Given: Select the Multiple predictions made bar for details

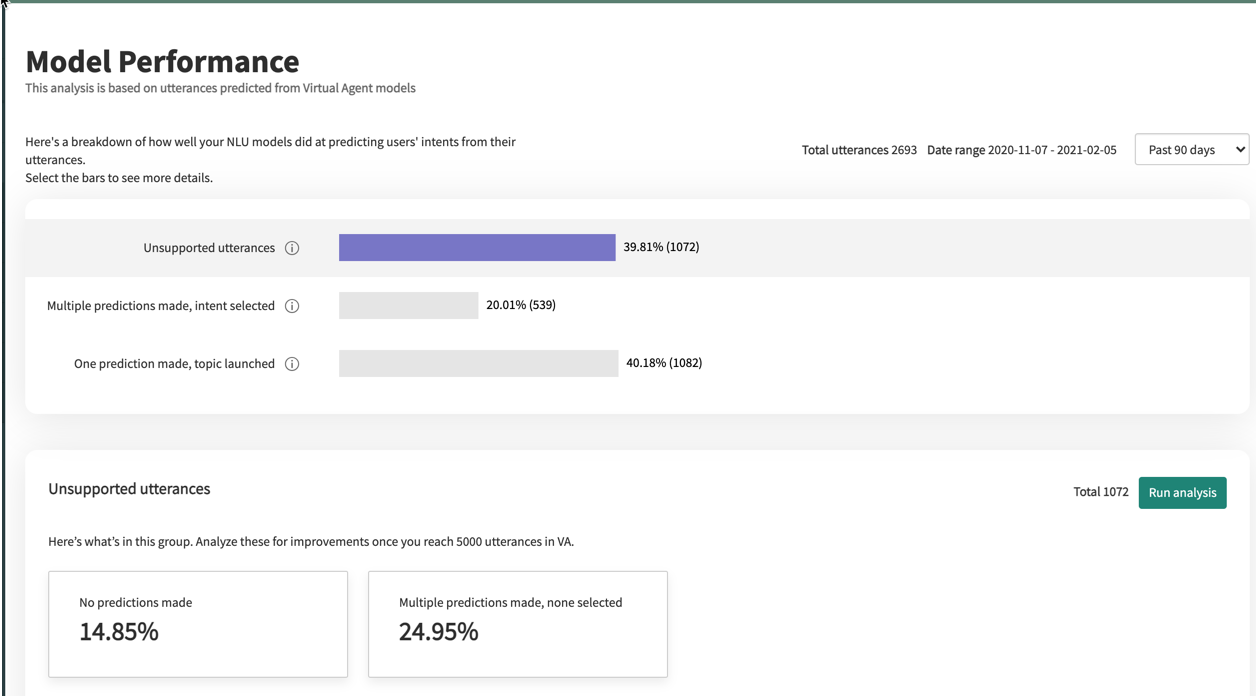Looking at the screenshot, I should click(408, 305).
